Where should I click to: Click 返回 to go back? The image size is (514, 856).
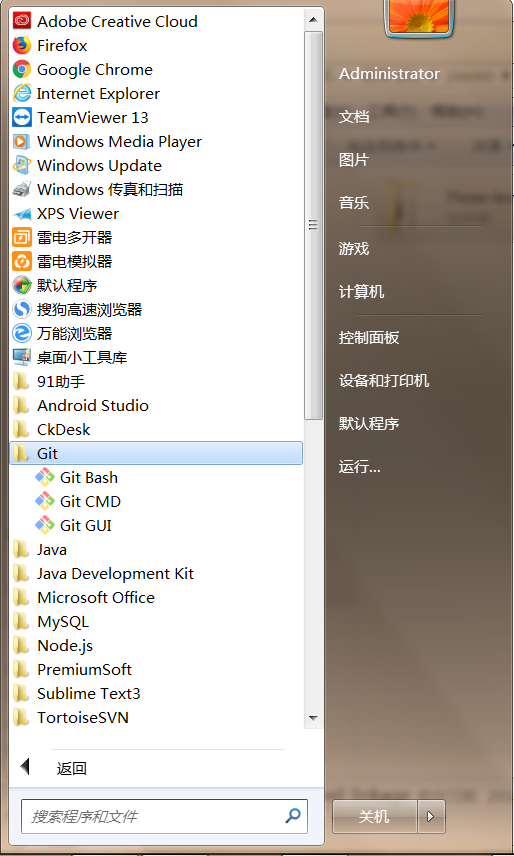[71, 769]
